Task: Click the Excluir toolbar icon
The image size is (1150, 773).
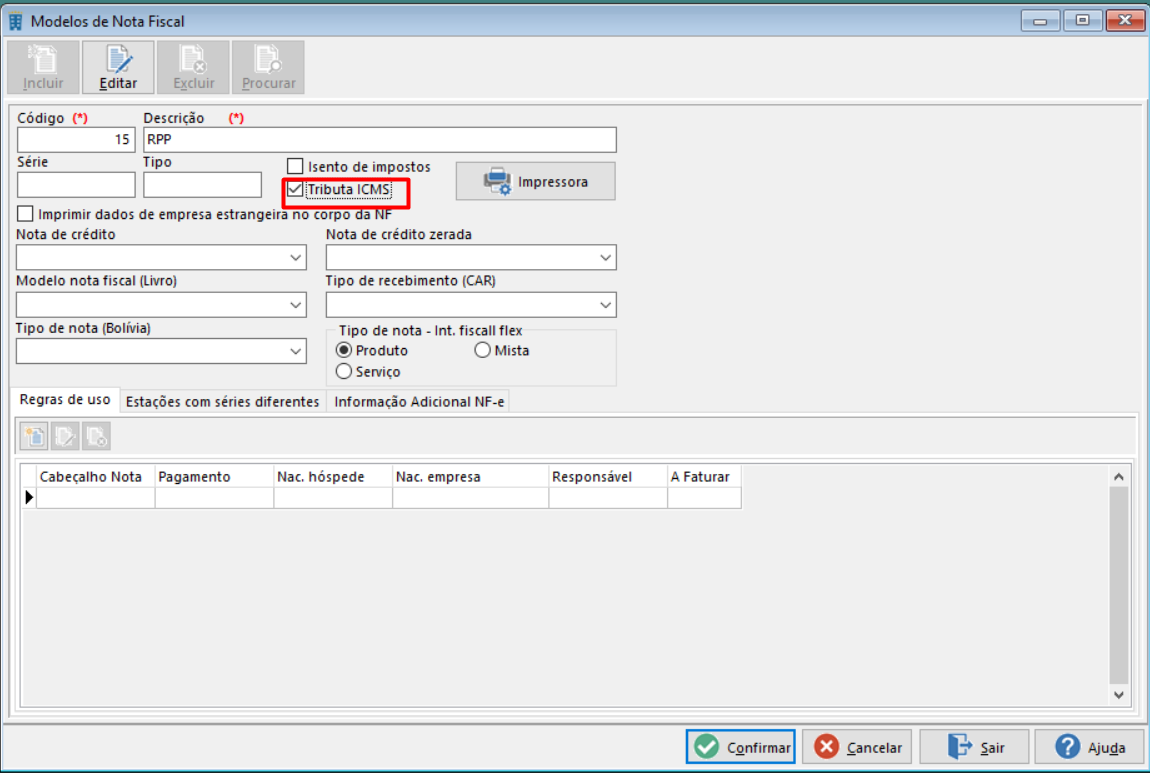Action: pyautogui.click(x=194, y=67)
